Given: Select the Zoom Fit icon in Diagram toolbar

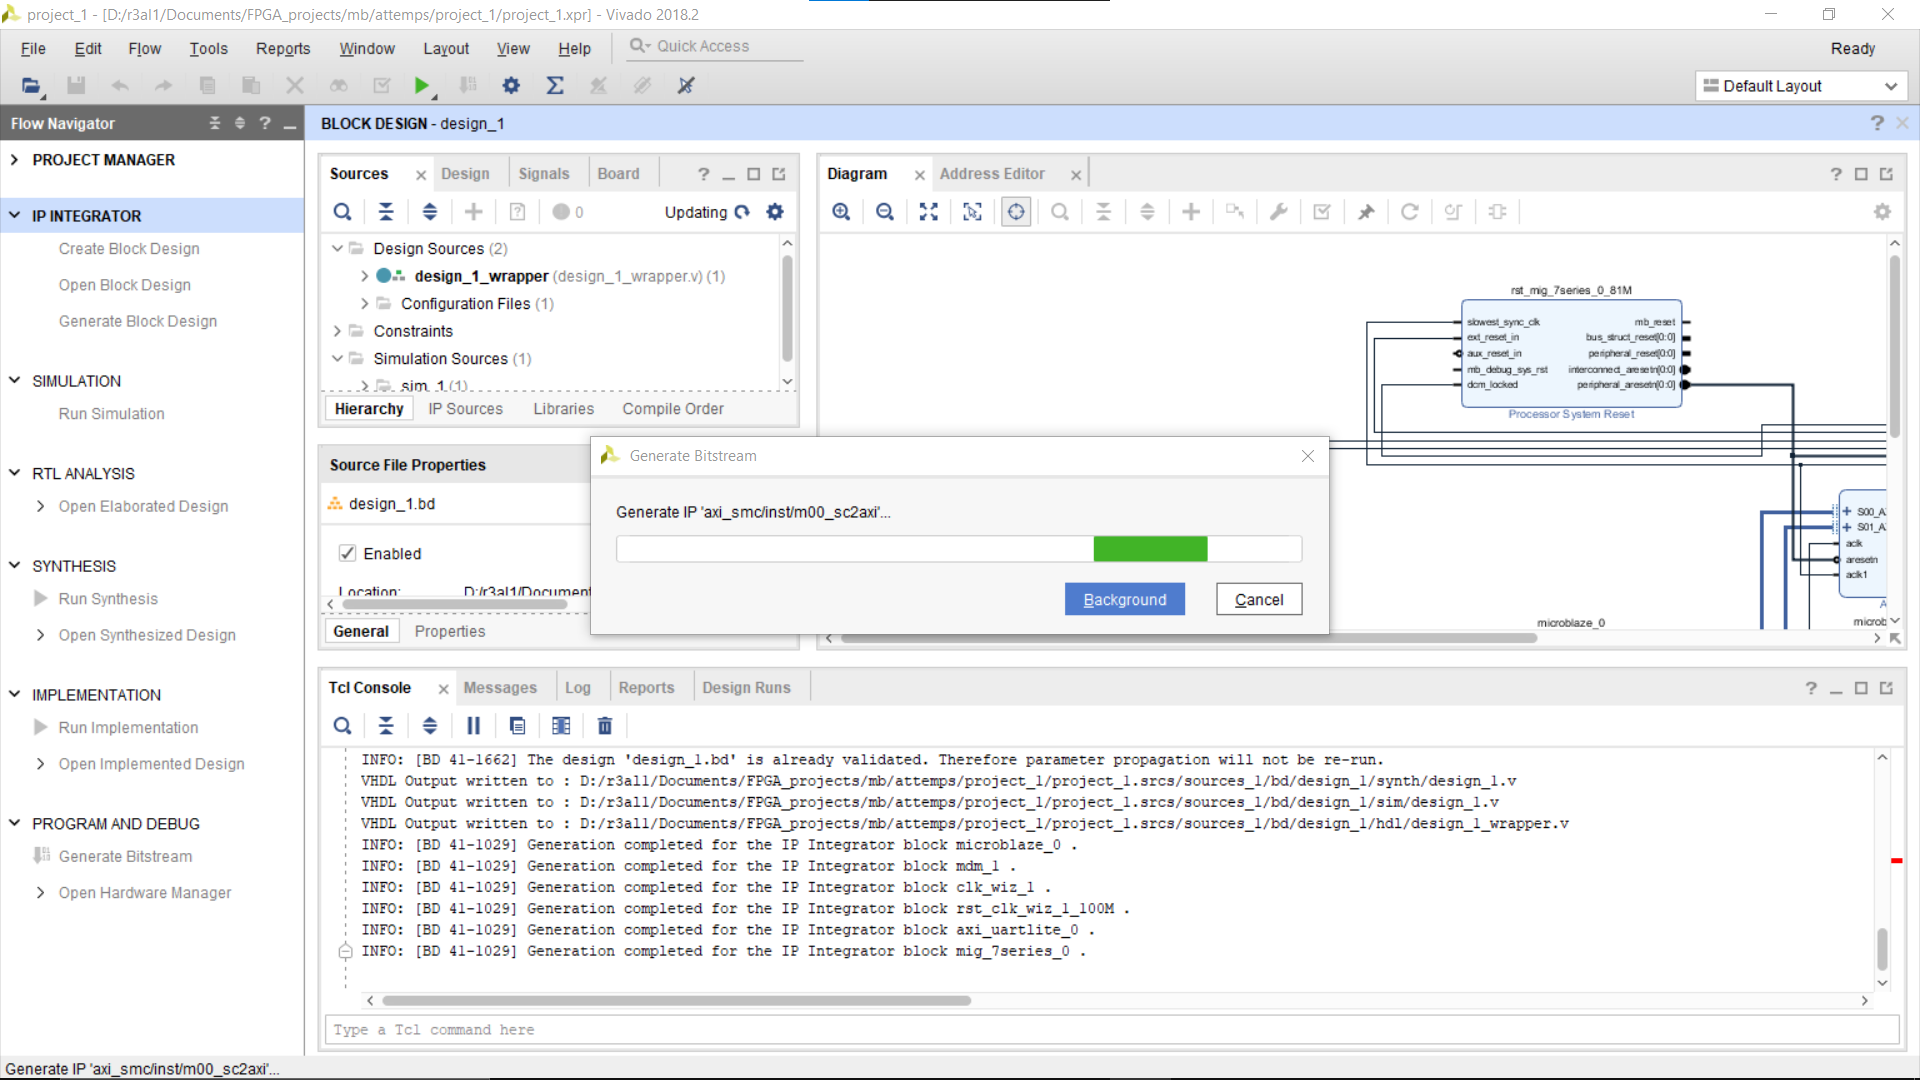Looking at the screenshot, I should click(x=929, y=211).
